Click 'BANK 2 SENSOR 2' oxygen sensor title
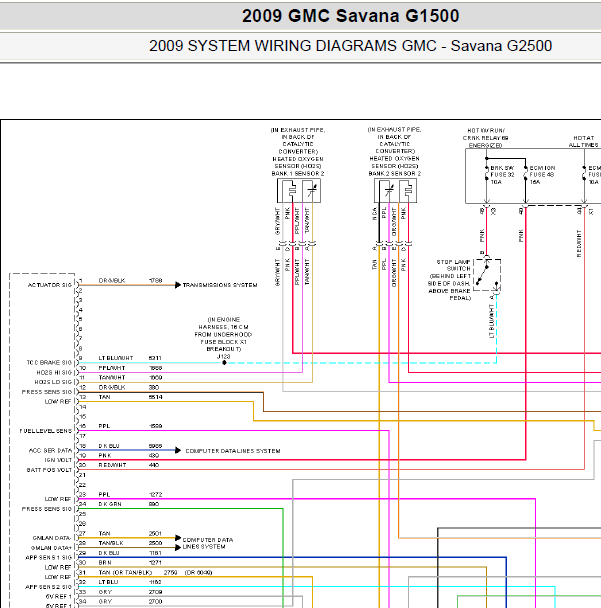The width and height of the screenshot is (601, 608). pos(395,174)
